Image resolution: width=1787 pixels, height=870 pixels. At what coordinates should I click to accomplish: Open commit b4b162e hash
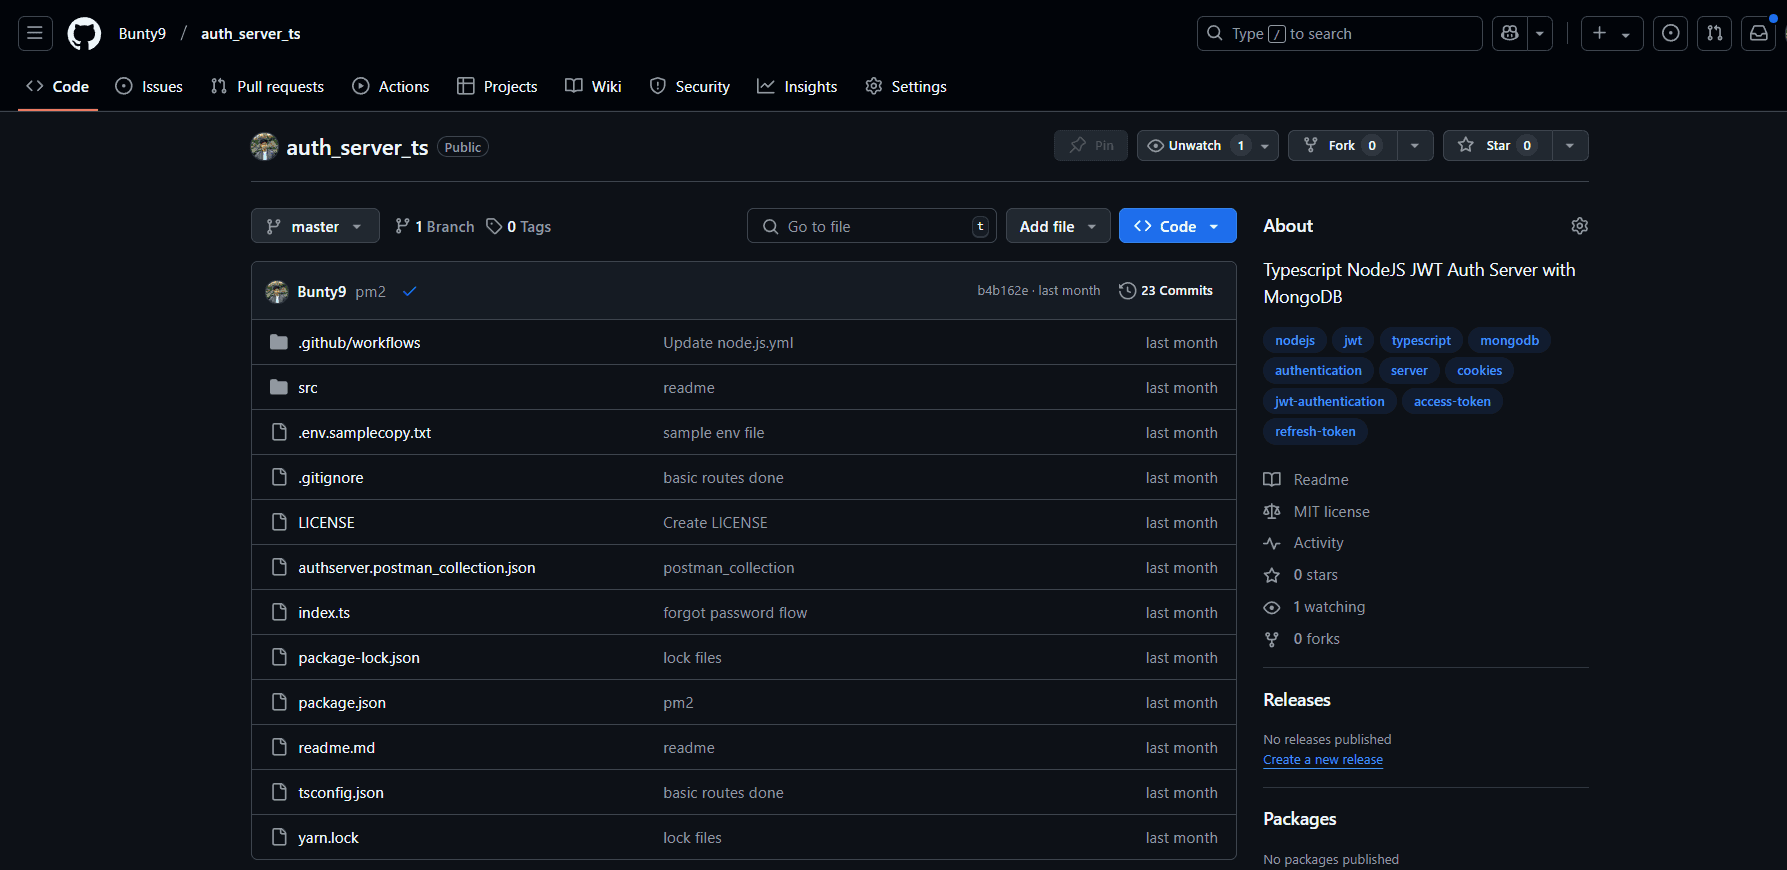1002,291
